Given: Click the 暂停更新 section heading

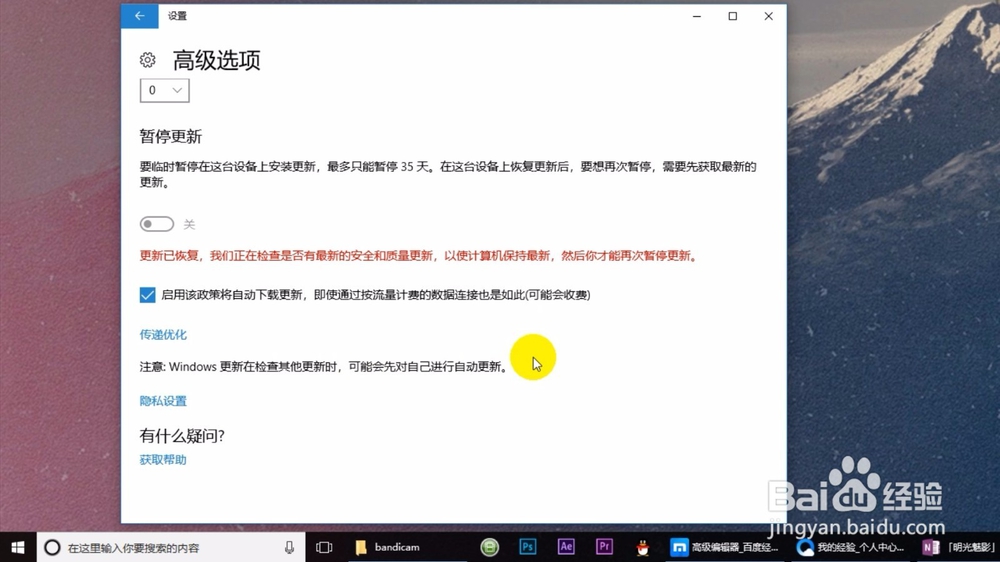Looking at the screenshot, I should point(171,137).
